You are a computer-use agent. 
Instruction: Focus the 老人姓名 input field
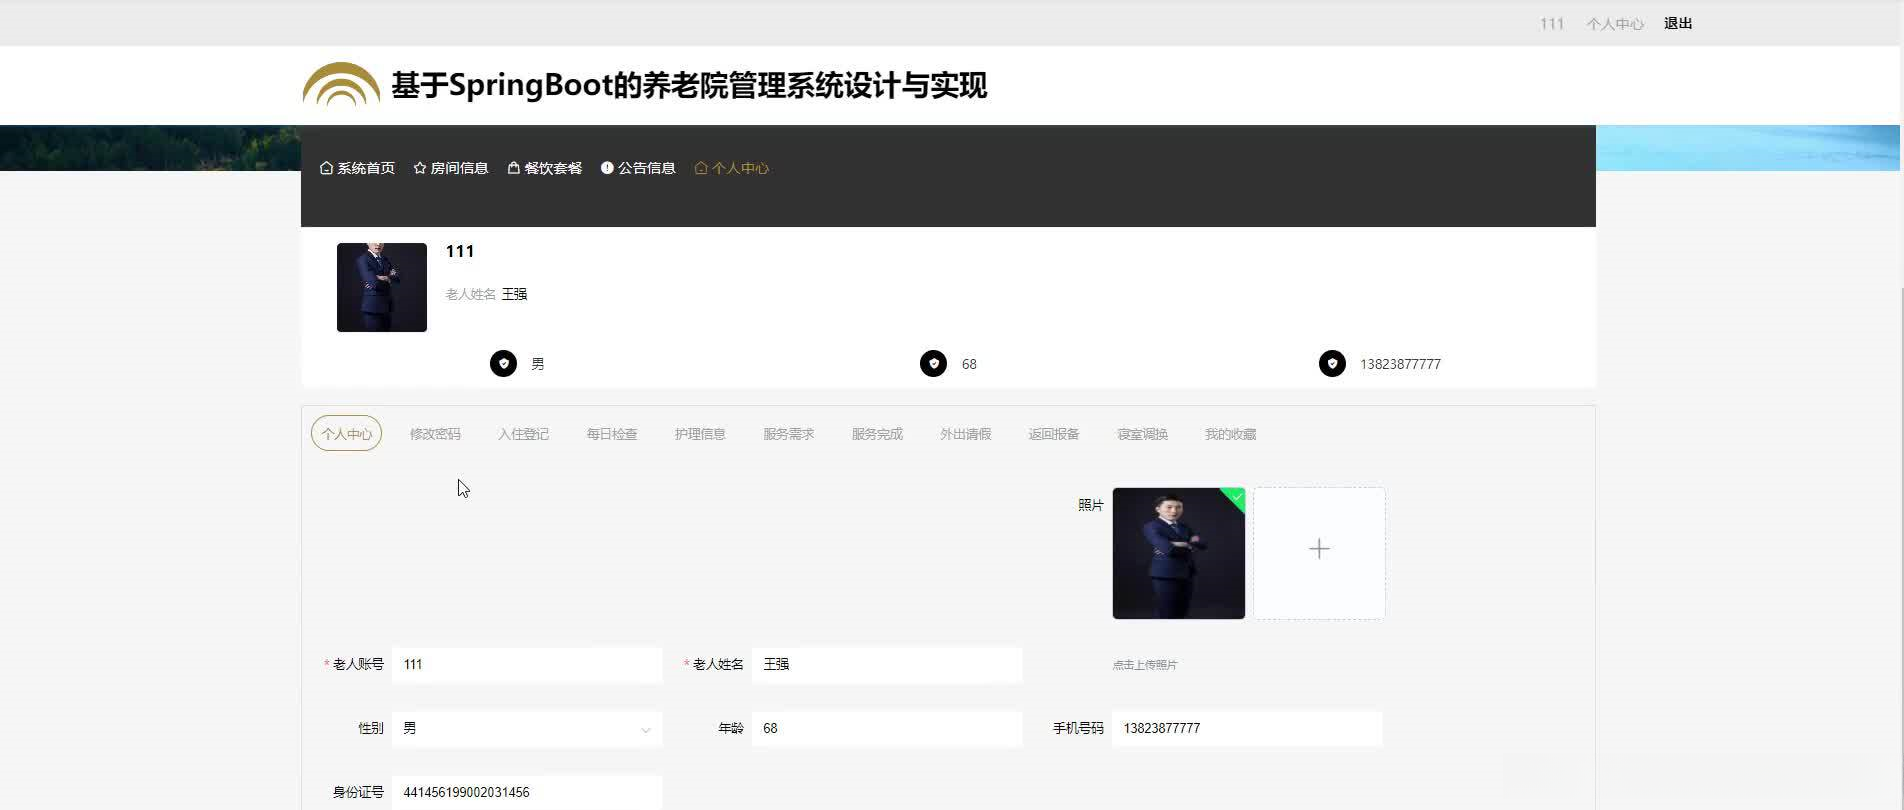click(887, 665)
